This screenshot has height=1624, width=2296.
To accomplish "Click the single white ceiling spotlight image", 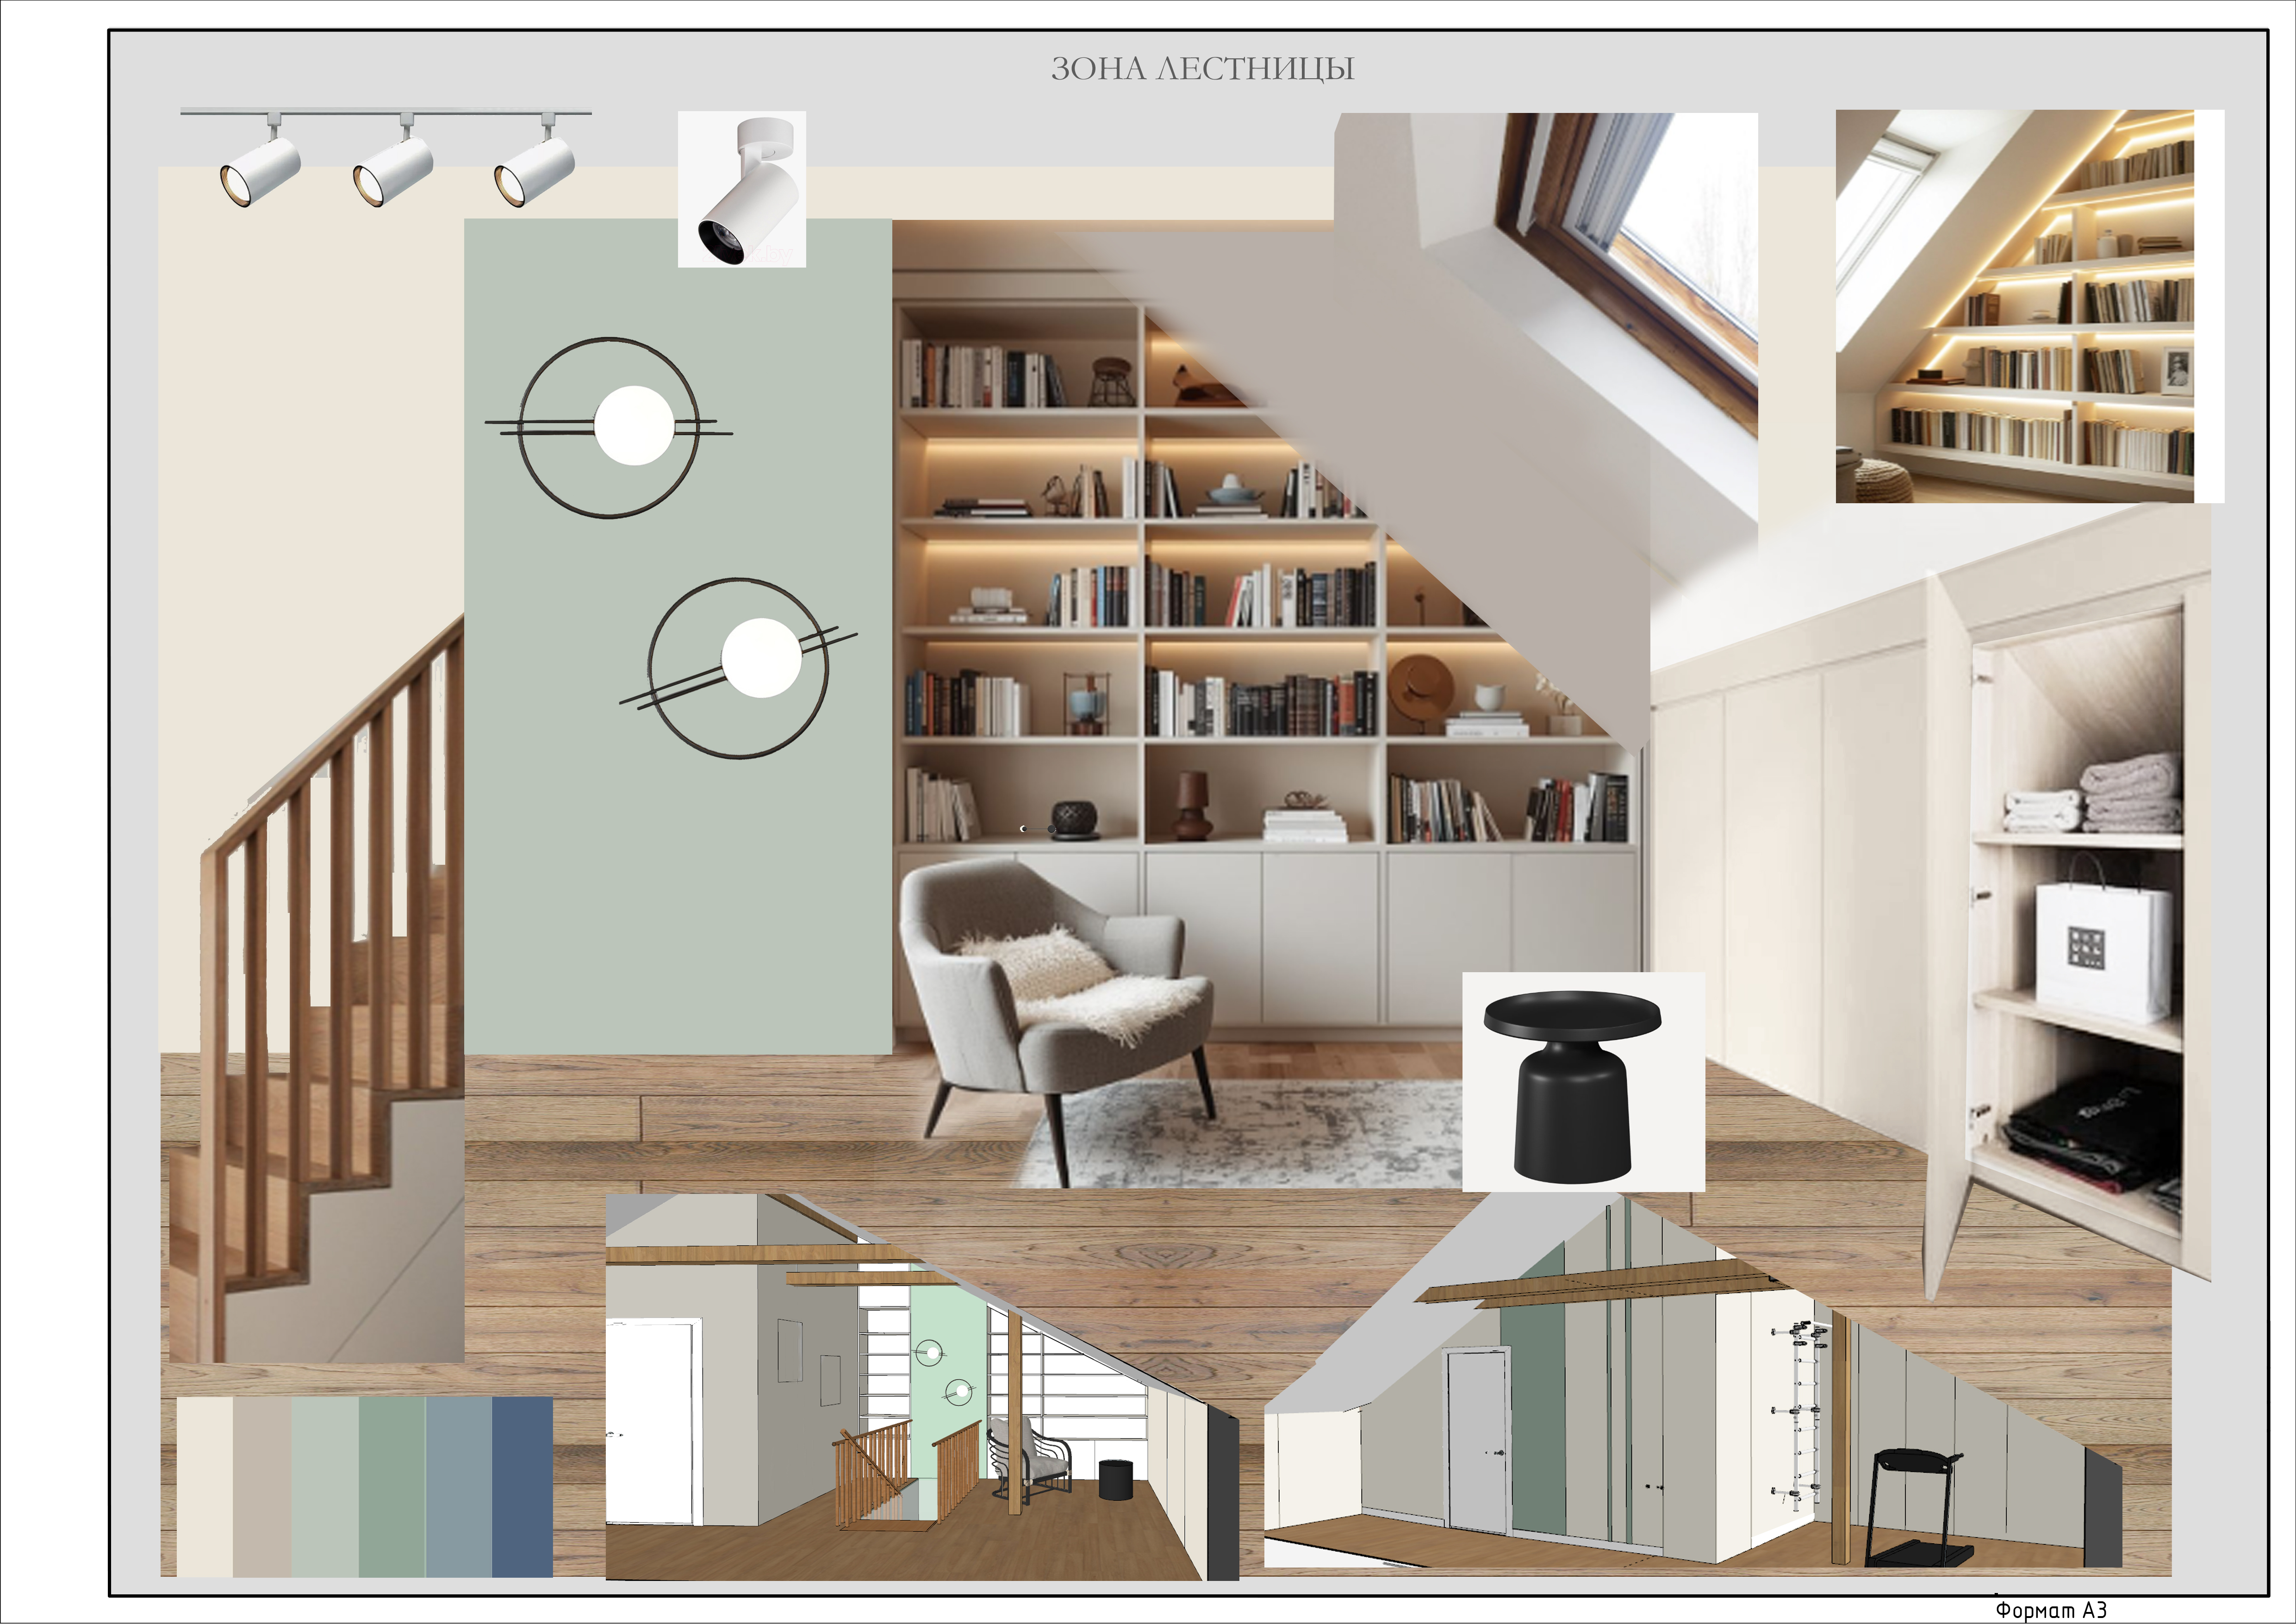I will click(x=742, y=189).
